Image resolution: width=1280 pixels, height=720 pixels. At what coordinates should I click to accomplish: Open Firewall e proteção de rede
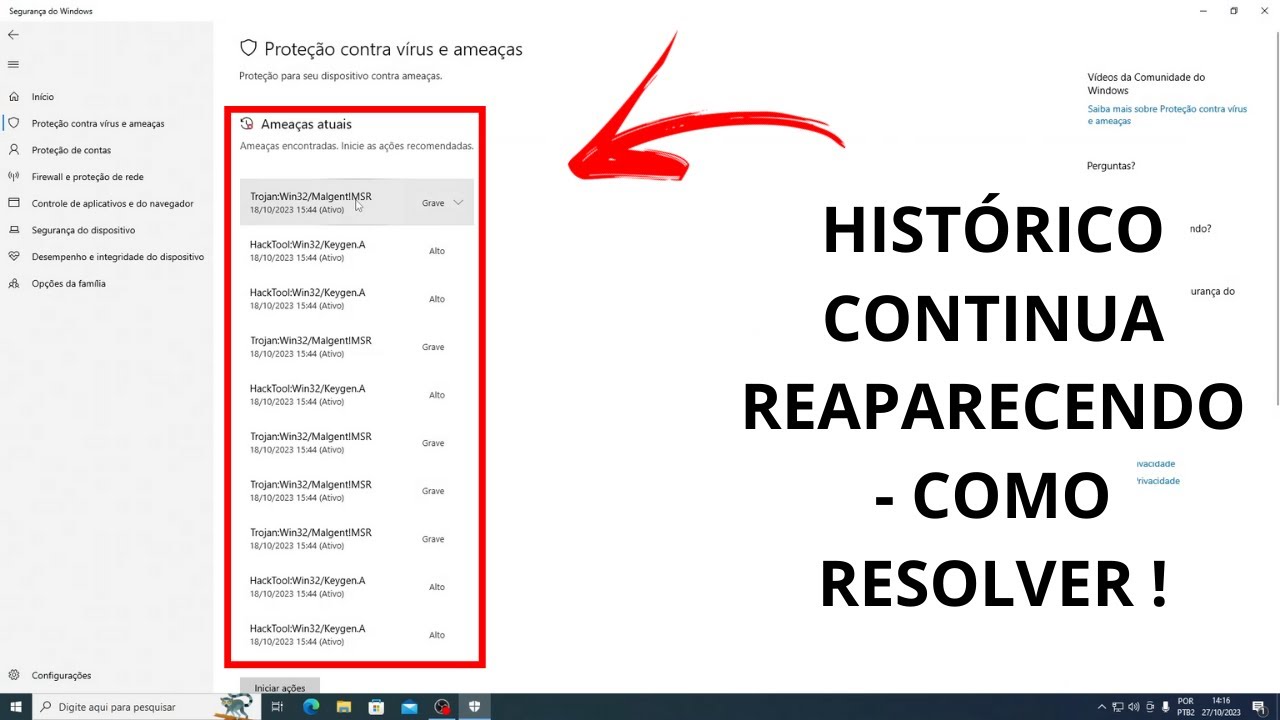[x=88, y=177]
